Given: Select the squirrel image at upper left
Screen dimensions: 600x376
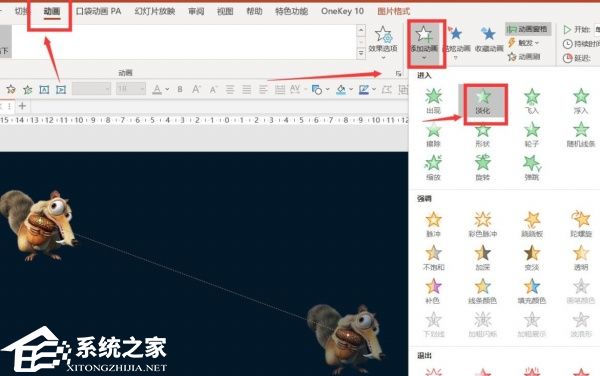Looking at the screenshot, I should pos(38,226).
